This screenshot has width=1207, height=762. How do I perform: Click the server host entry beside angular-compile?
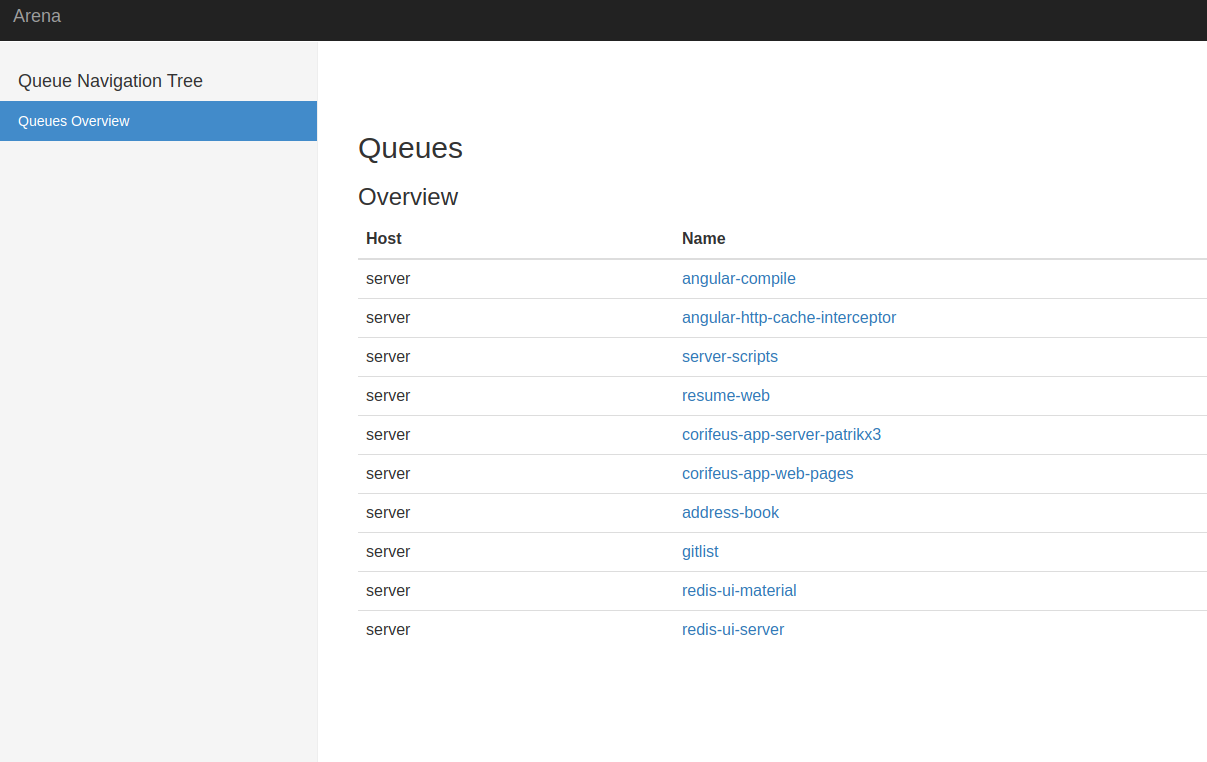388,278
